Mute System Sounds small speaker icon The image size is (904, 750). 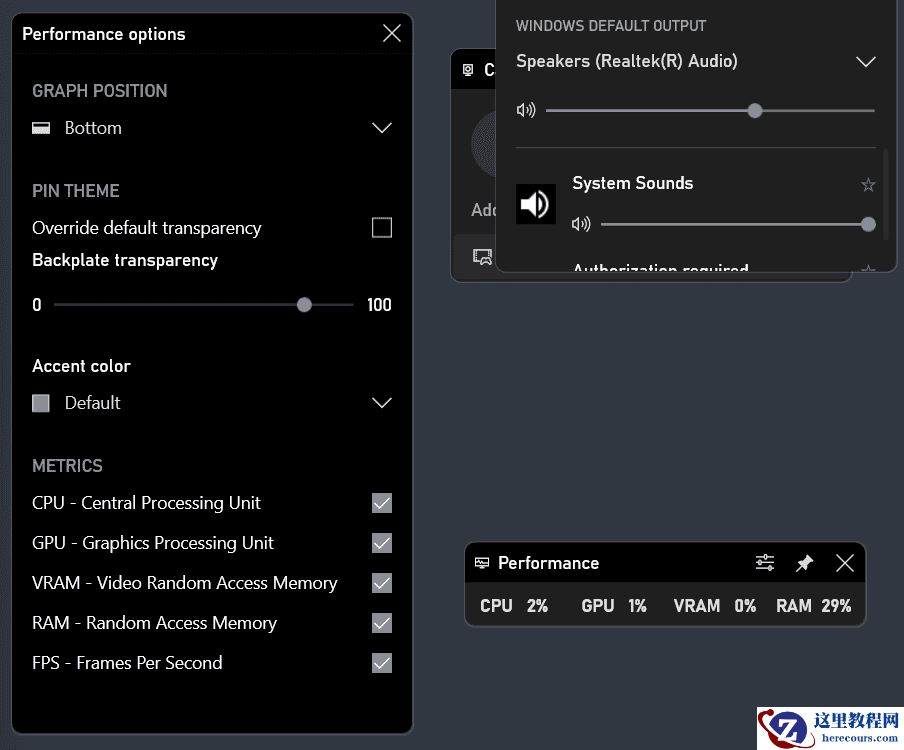click(x=581, y=224)
